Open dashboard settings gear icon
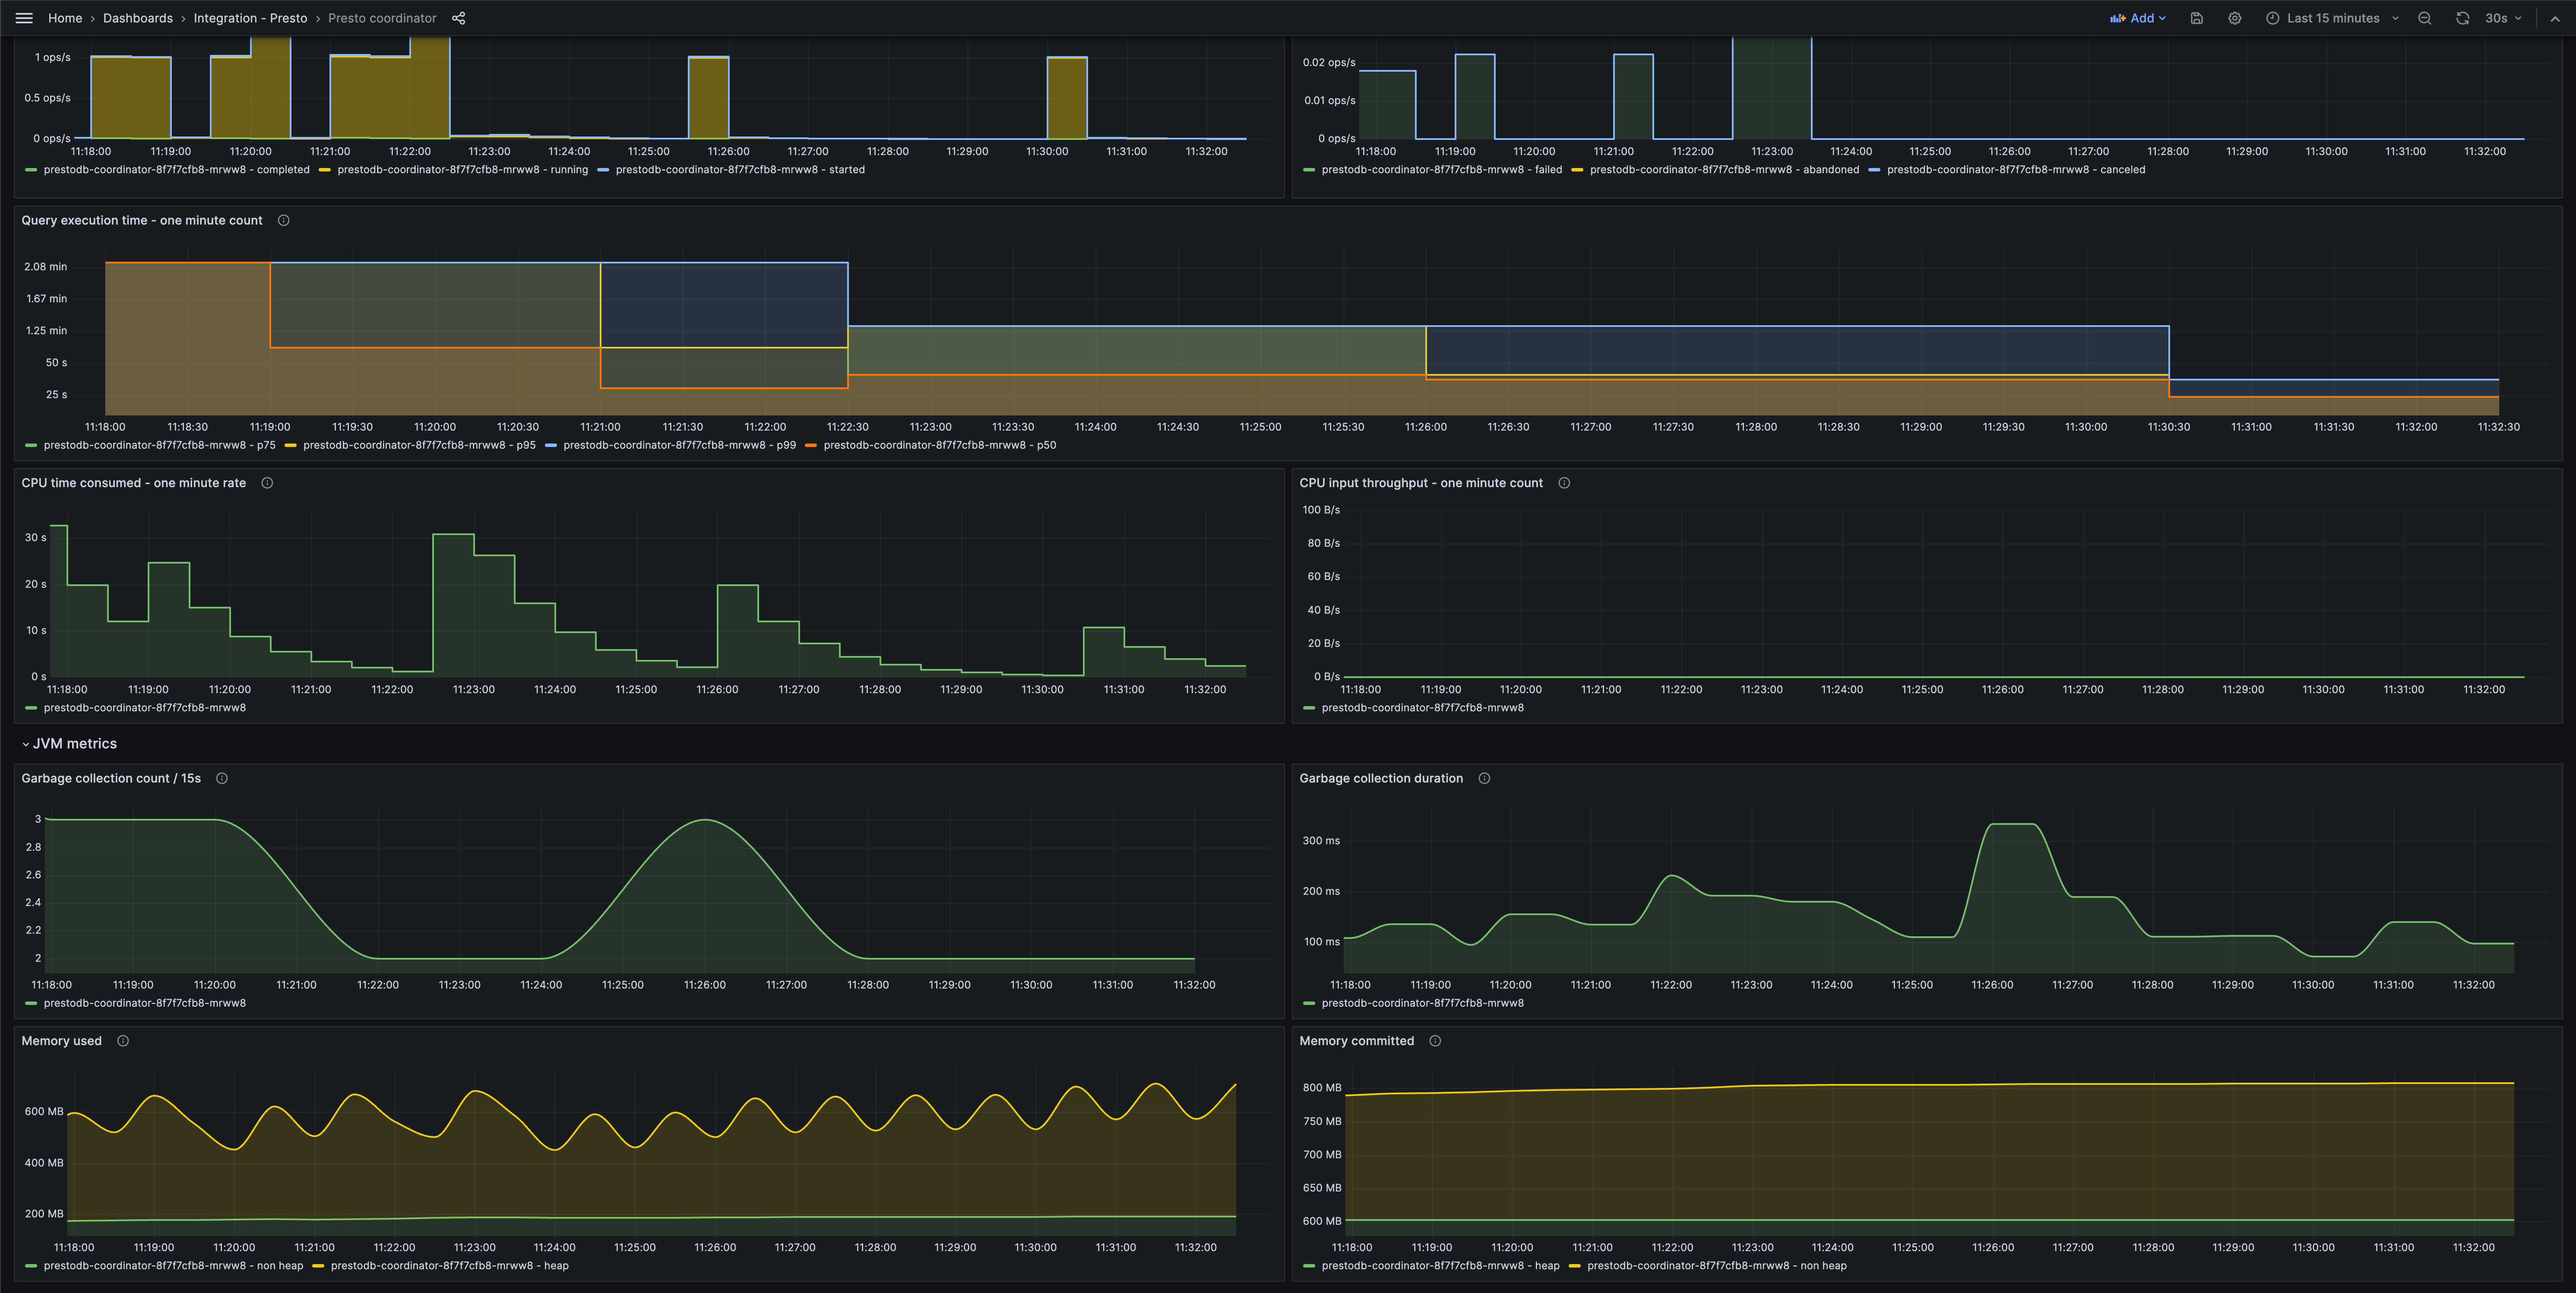Image resolution: width=2576 pixels, height=1293 pixels. click(x=2234, y=18)
